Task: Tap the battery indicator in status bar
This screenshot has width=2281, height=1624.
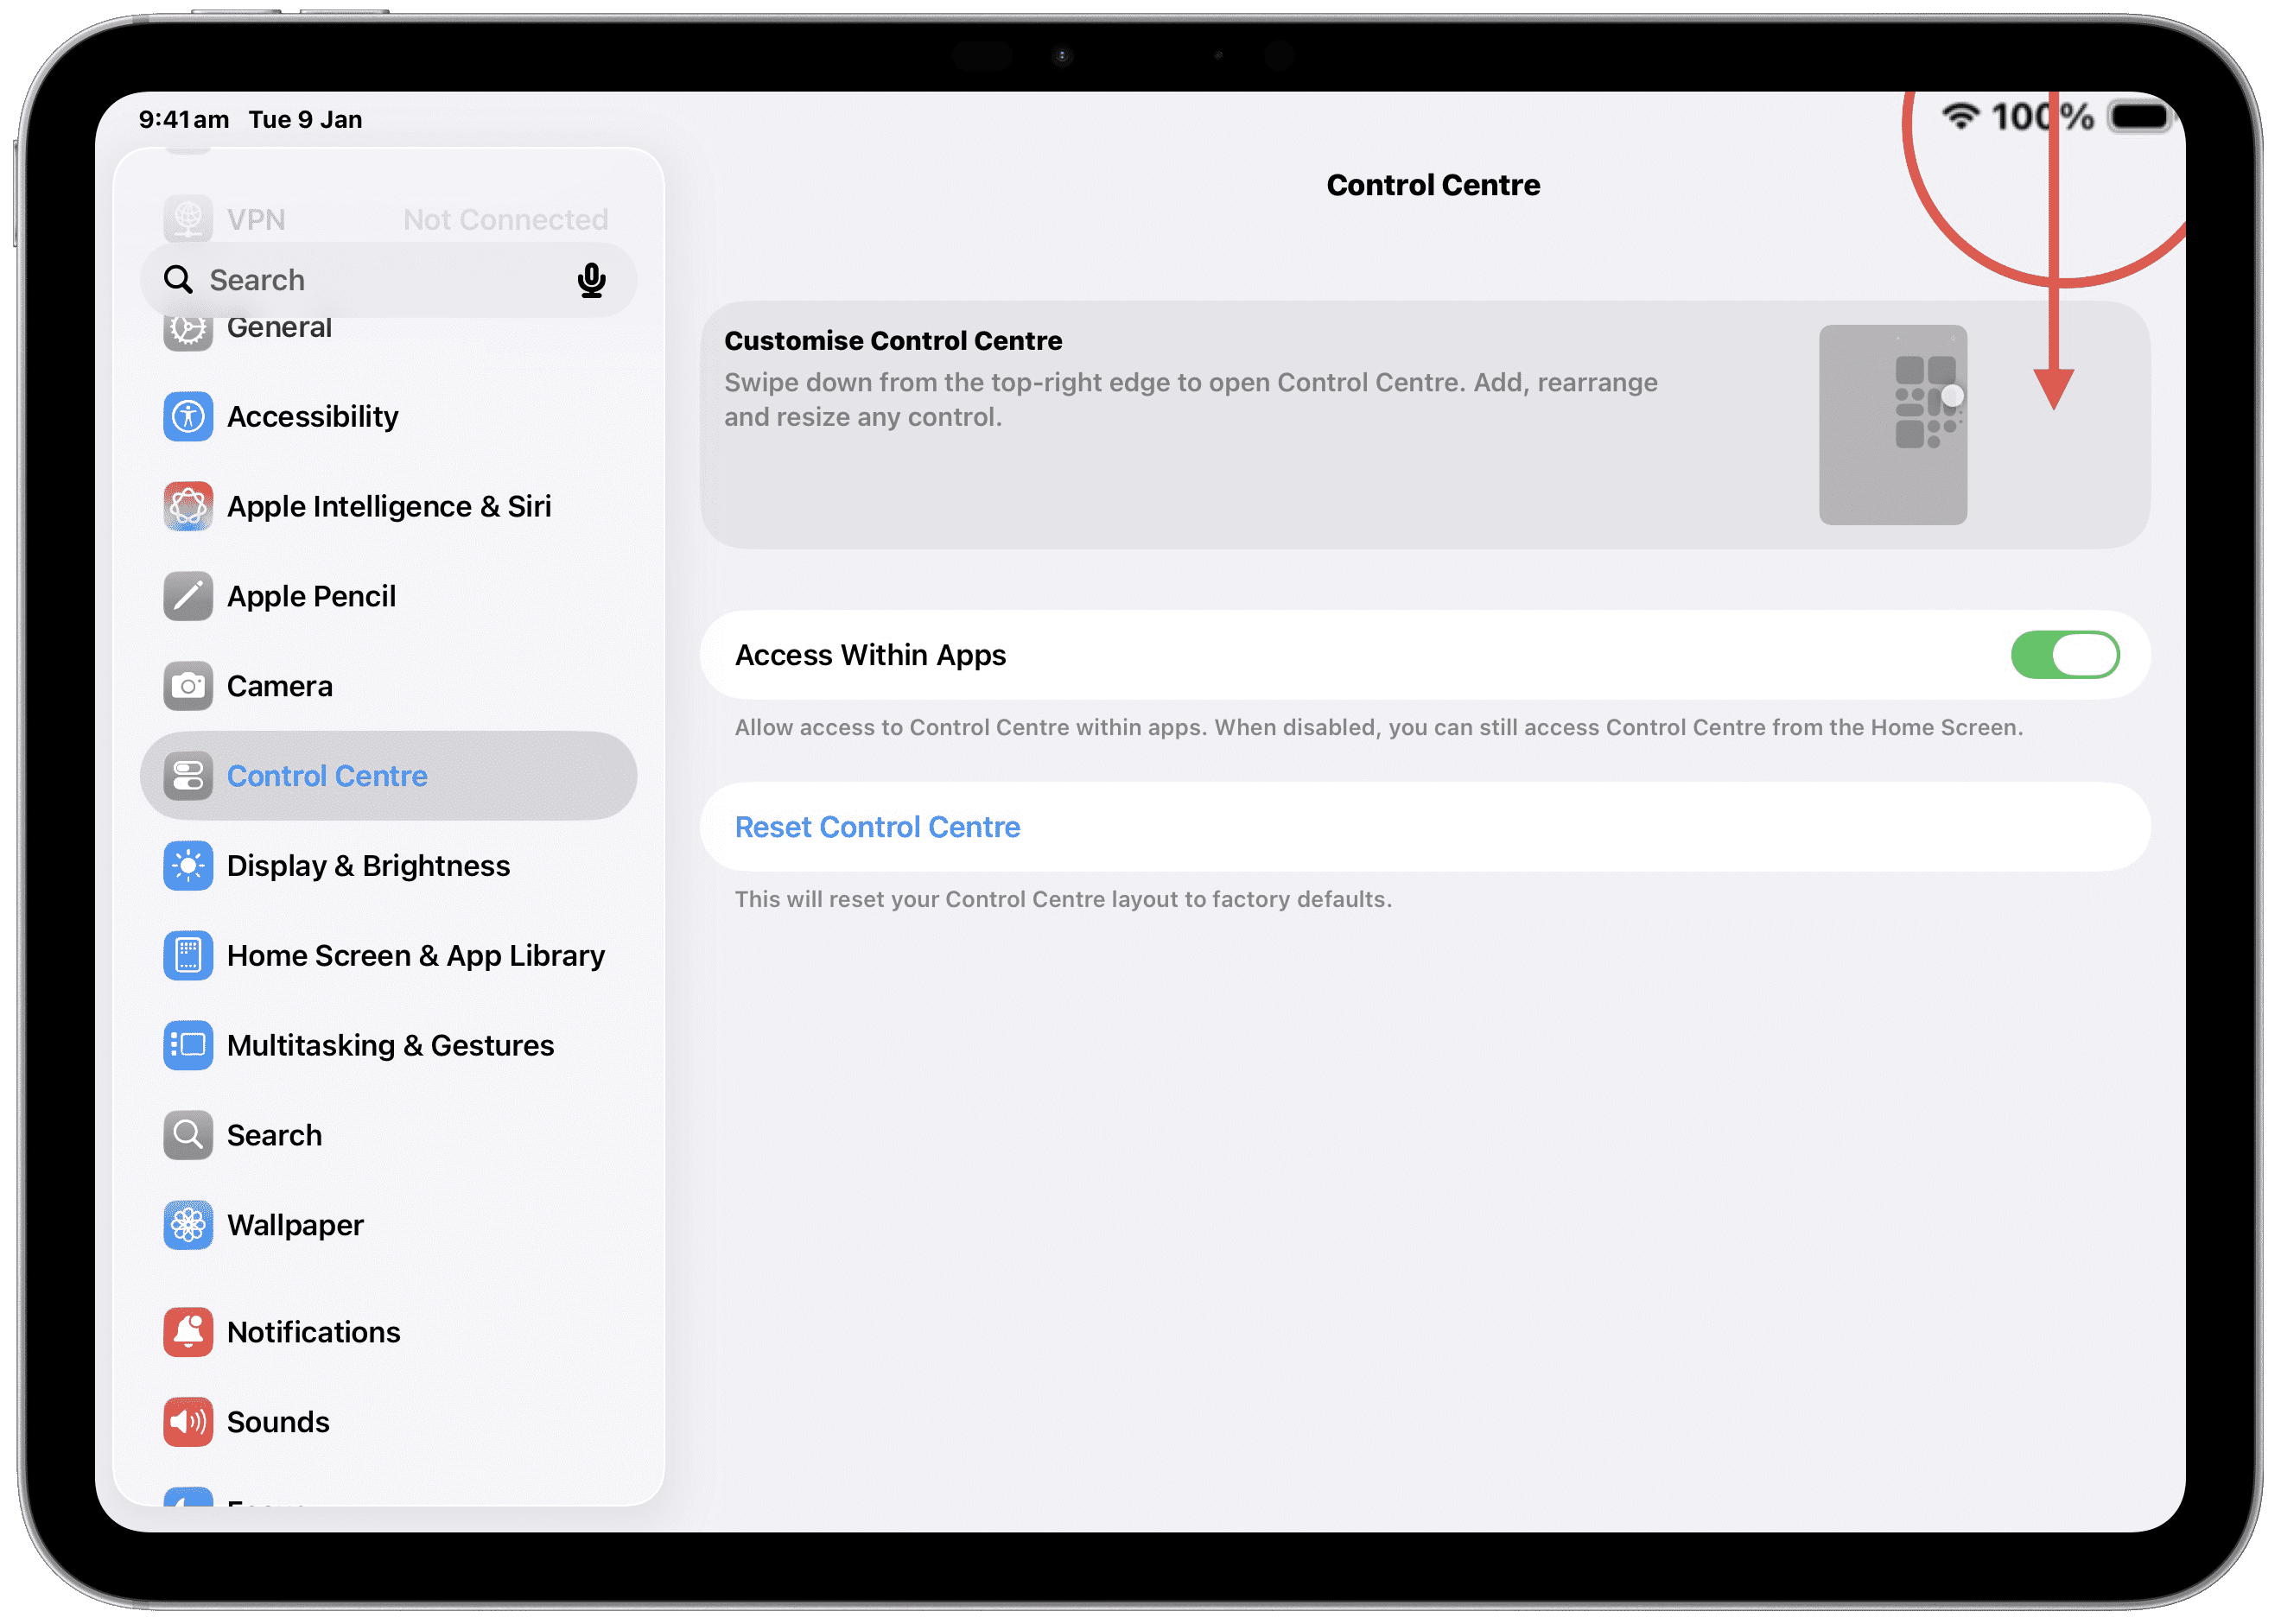Action: [x=2138, y=118]
